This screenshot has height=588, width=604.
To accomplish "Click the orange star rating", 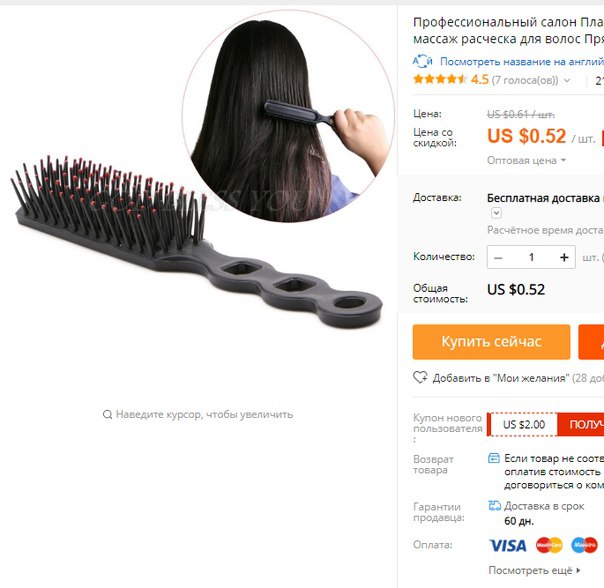I will (440, 79).
